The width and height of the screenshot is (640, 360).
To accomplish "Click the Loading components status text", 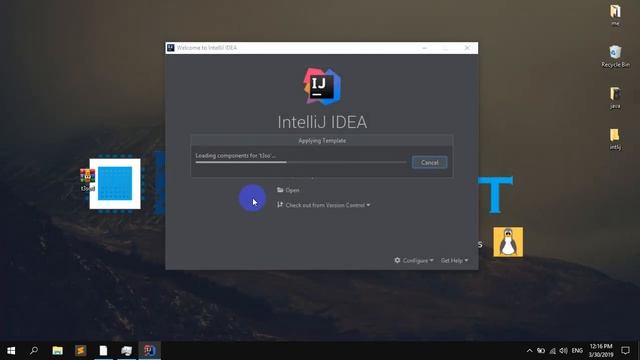I will pos(236,156).
